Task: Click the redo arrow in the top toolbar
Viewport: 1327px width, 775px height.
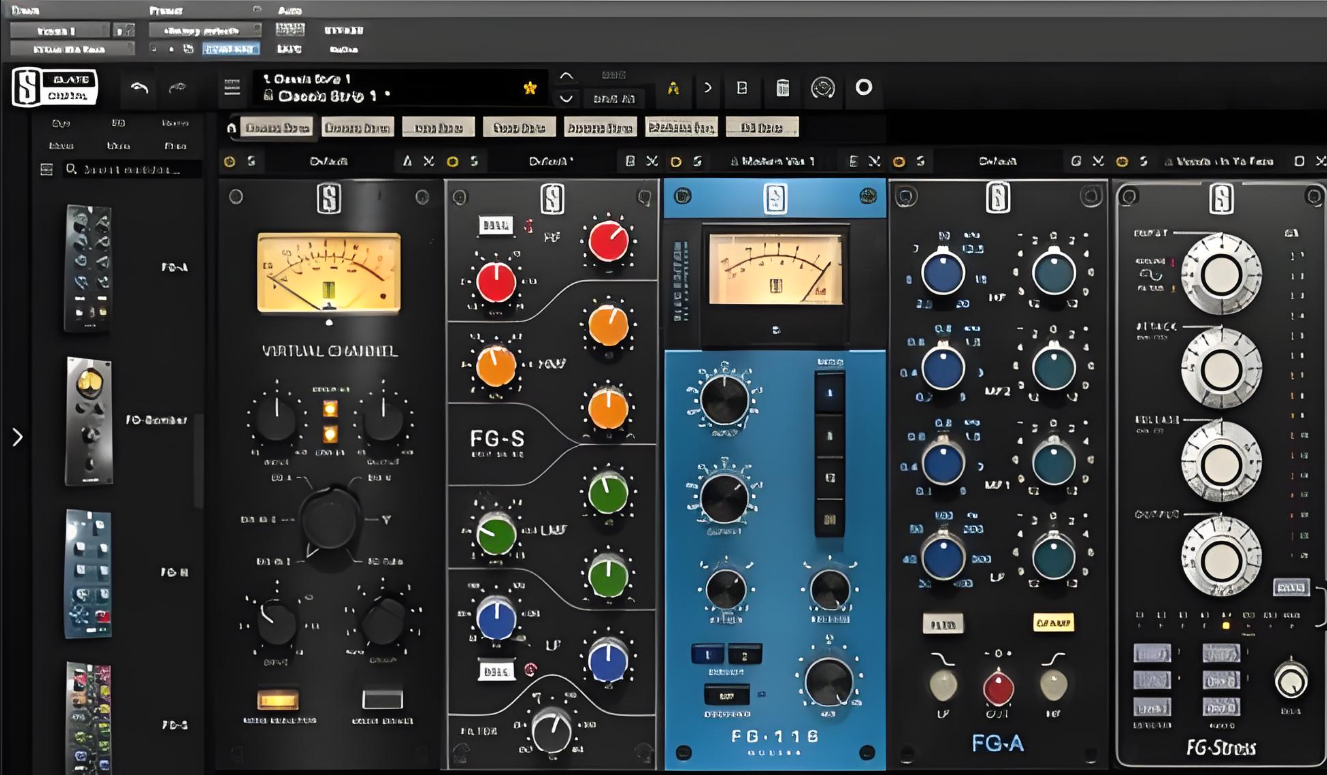Action: pos(178,88)
